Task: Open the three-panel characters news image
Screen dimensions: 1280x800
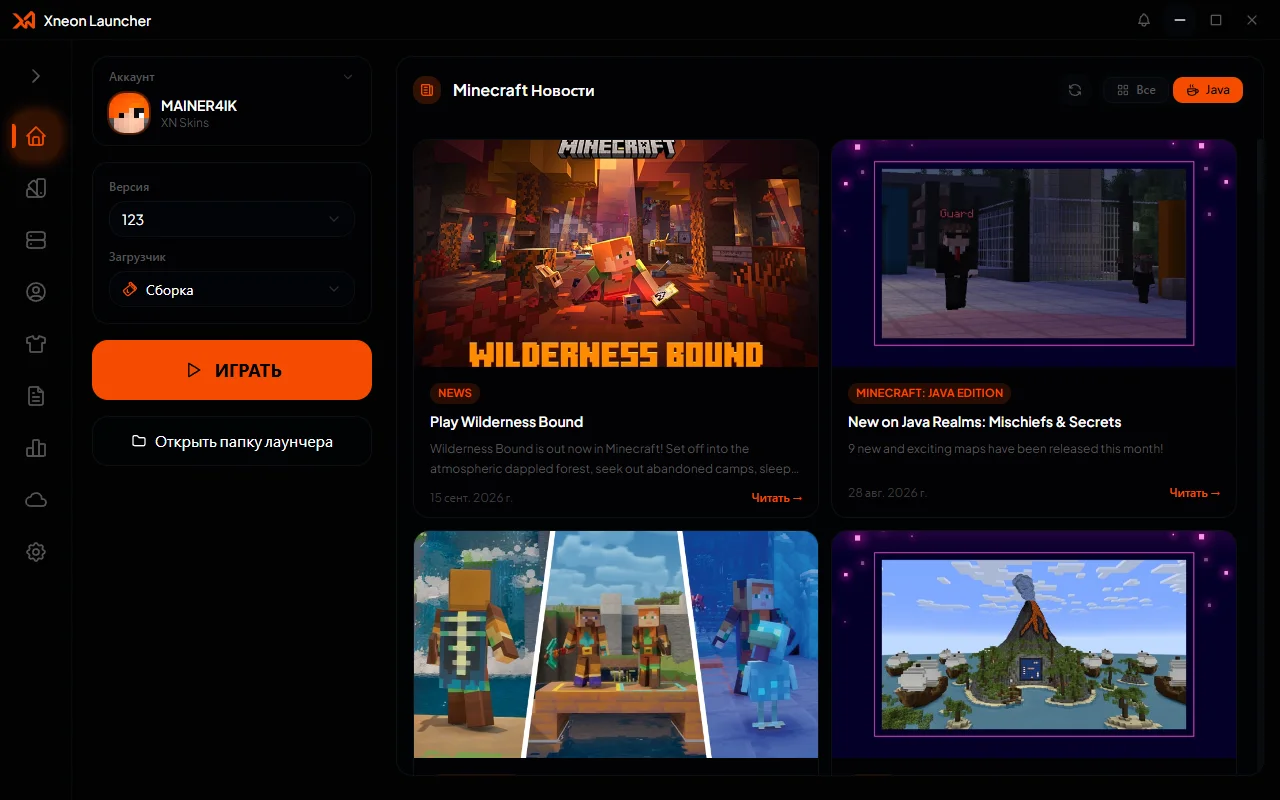Action: (616, 645)
